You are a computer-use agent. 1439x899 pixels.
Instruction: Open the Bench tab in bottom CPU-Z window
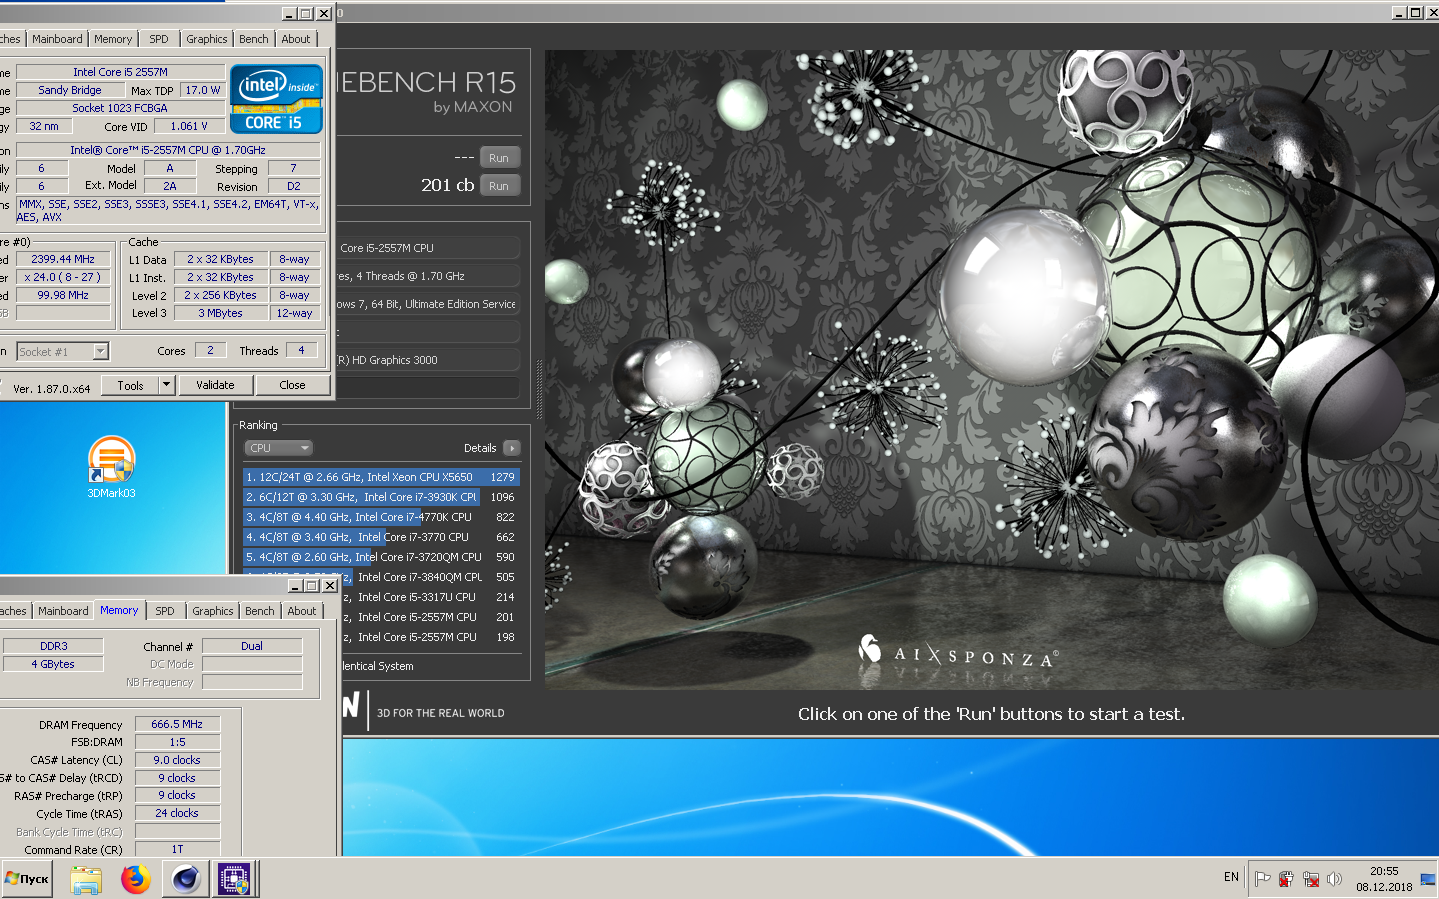click(260, 611)
